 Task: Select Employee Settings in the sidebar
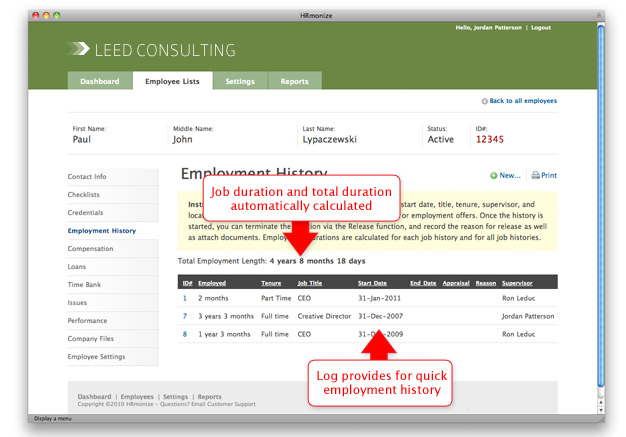(x=96, y=357)
